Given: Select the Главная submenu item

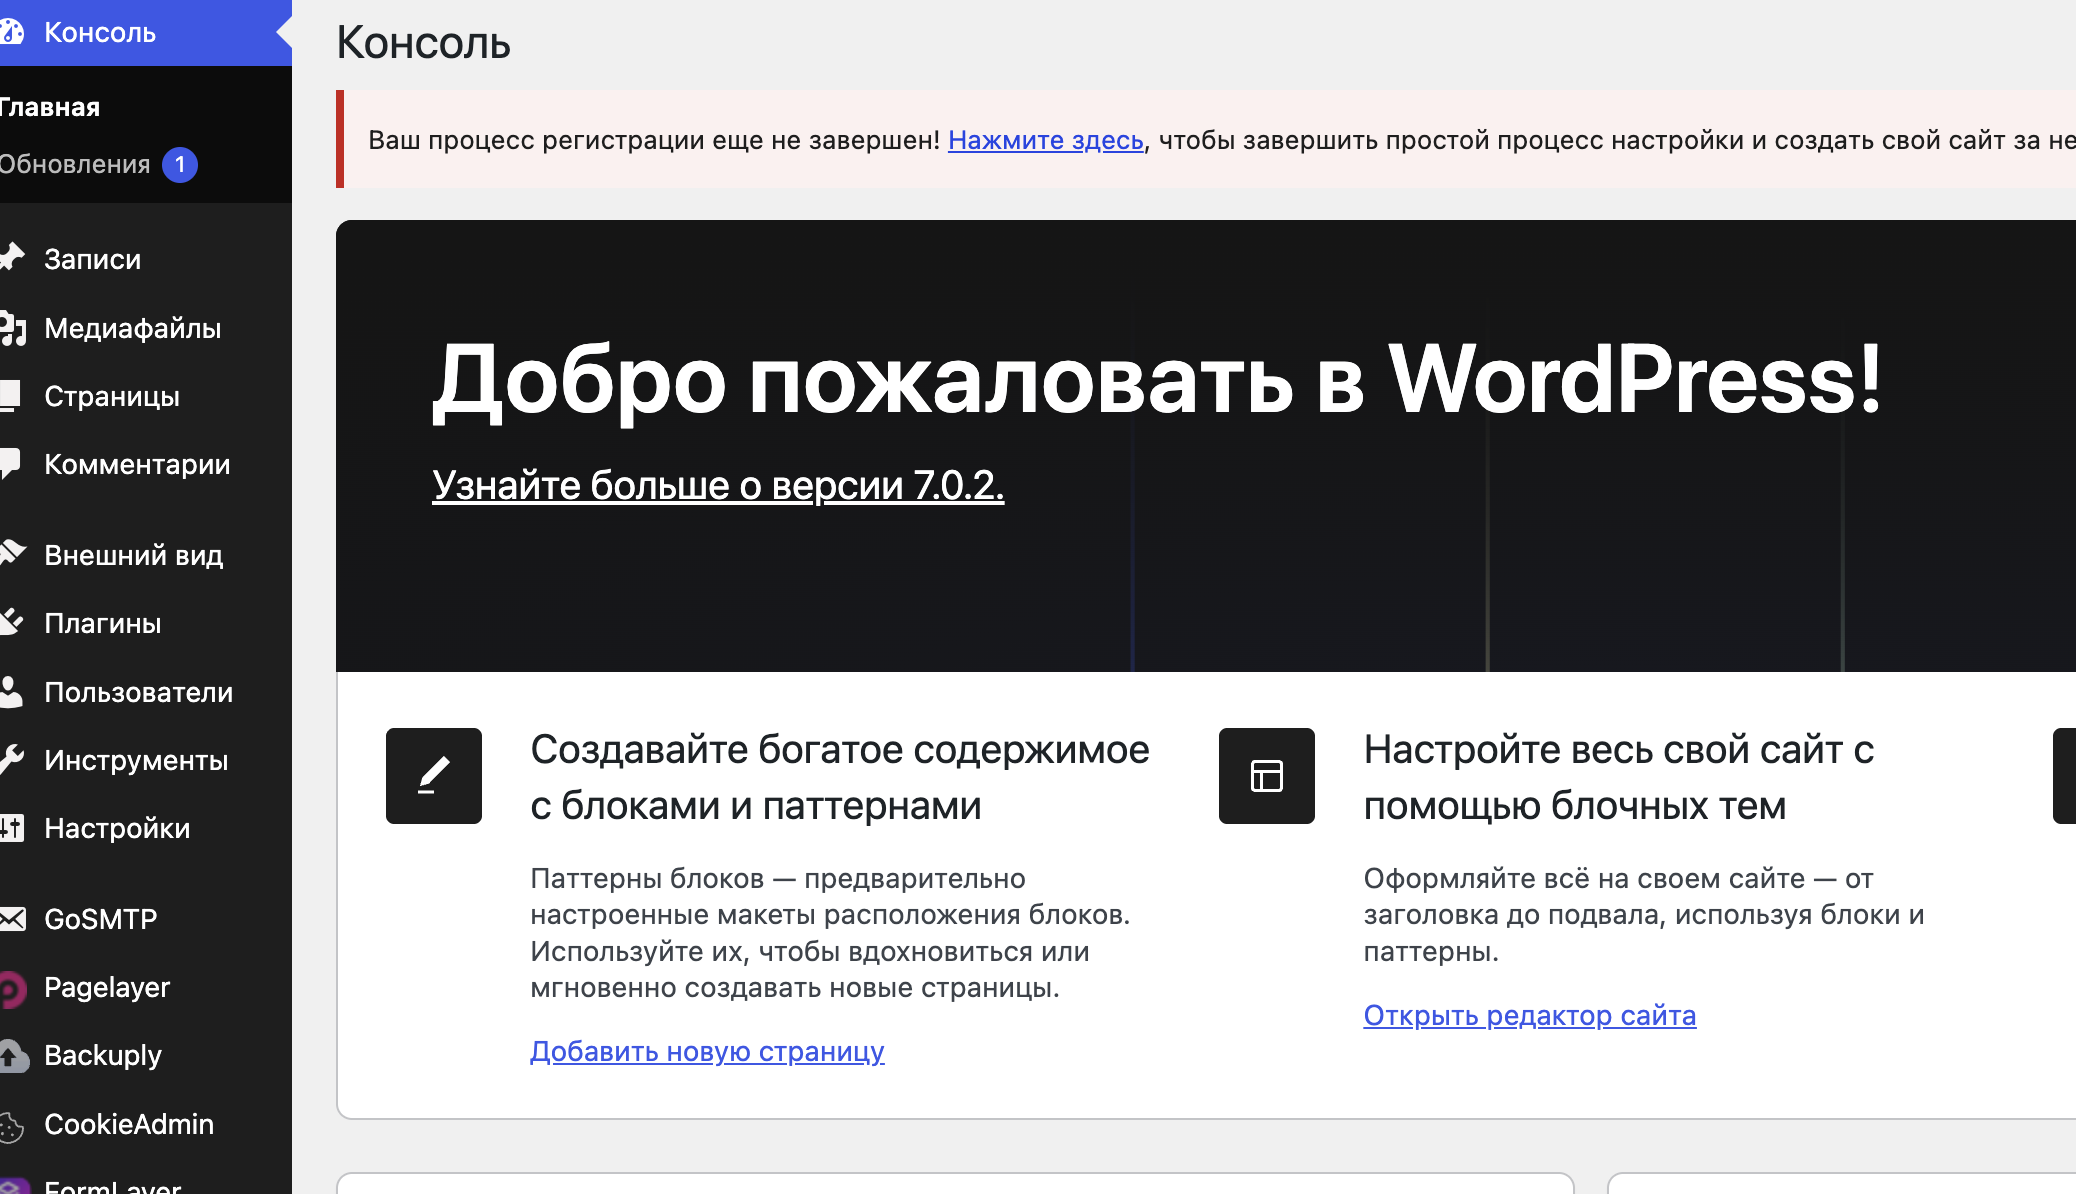Looking at the screenshot, I should [x=50, y=107].
